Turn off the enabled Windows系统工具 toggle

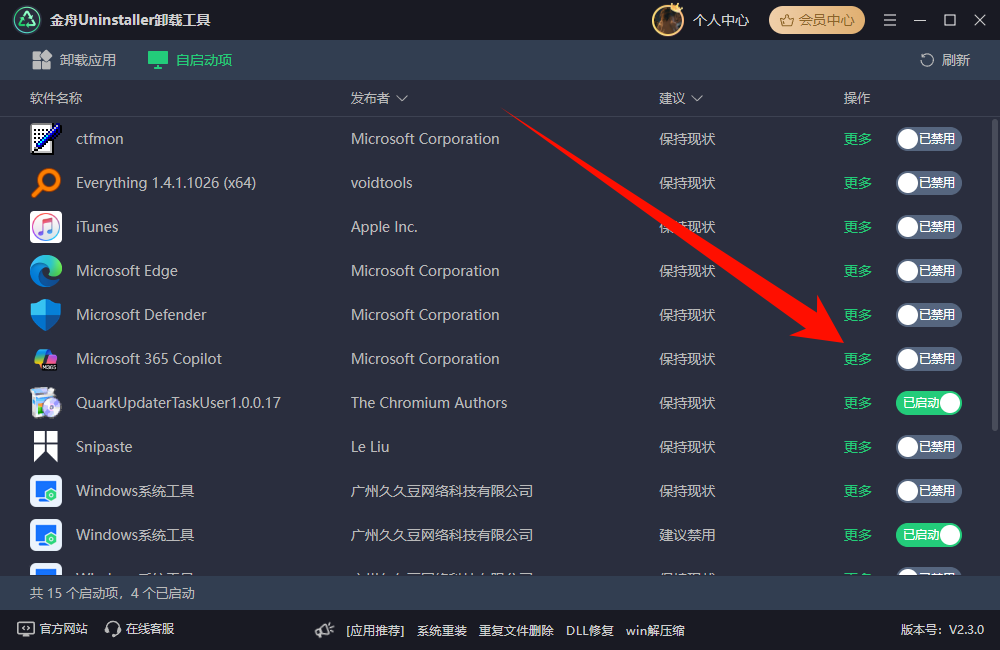point(928,535)
